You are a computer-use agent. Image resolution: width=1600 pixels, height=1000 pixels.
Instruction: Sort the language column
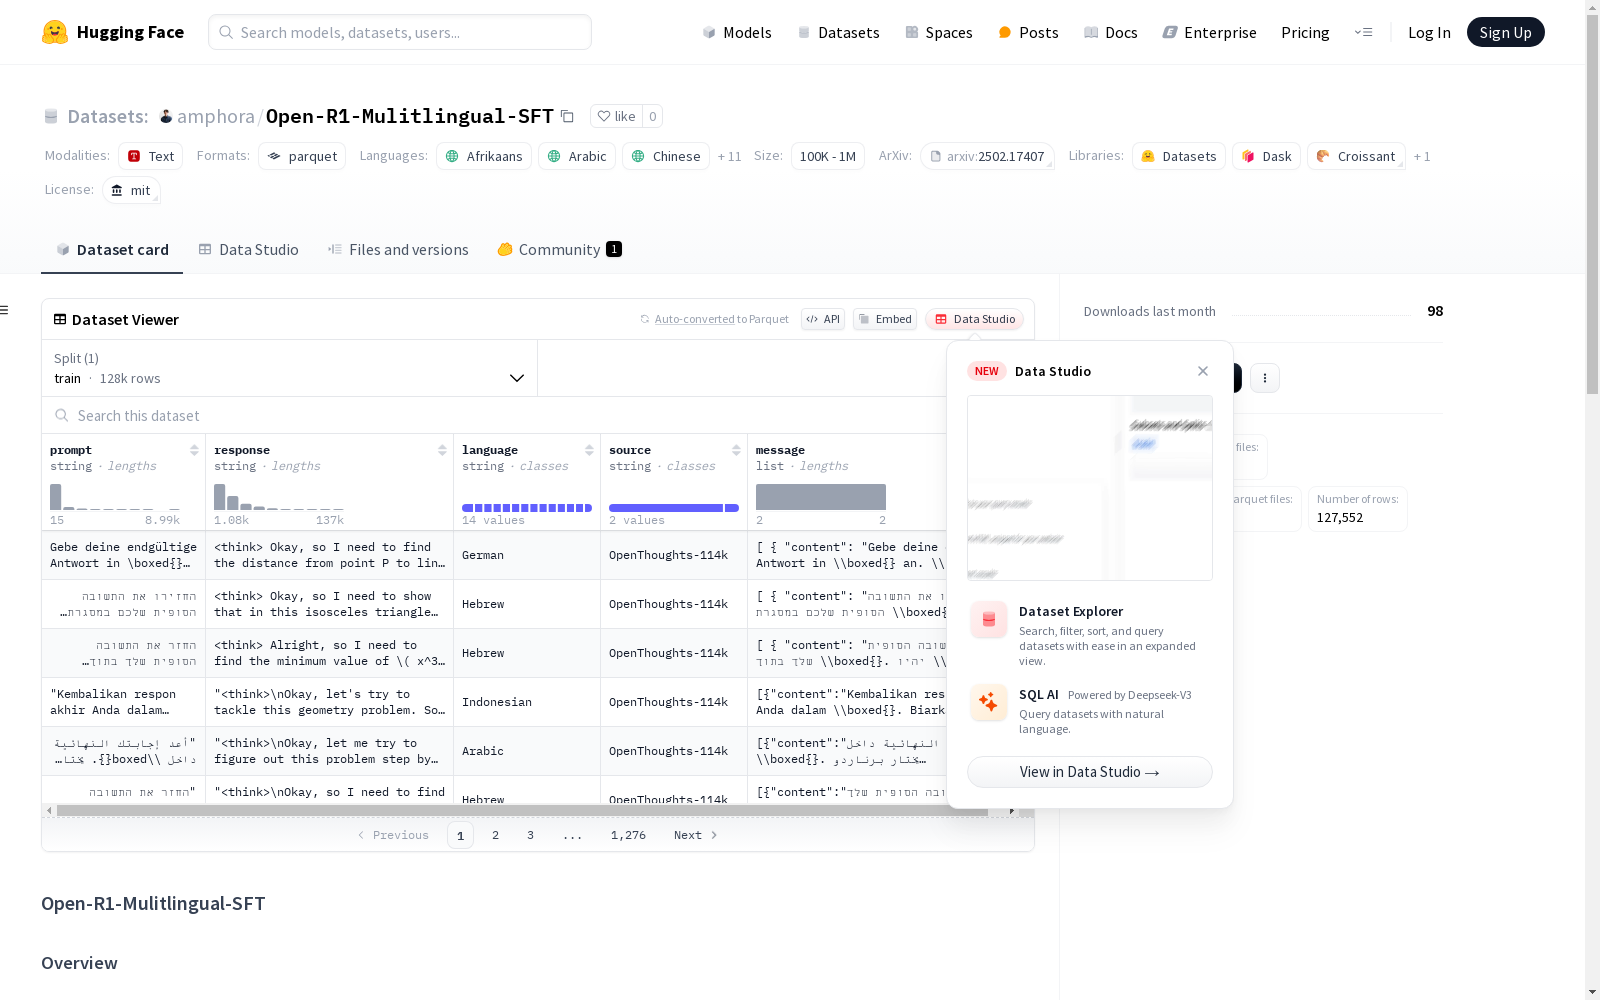tap(589, 450)
